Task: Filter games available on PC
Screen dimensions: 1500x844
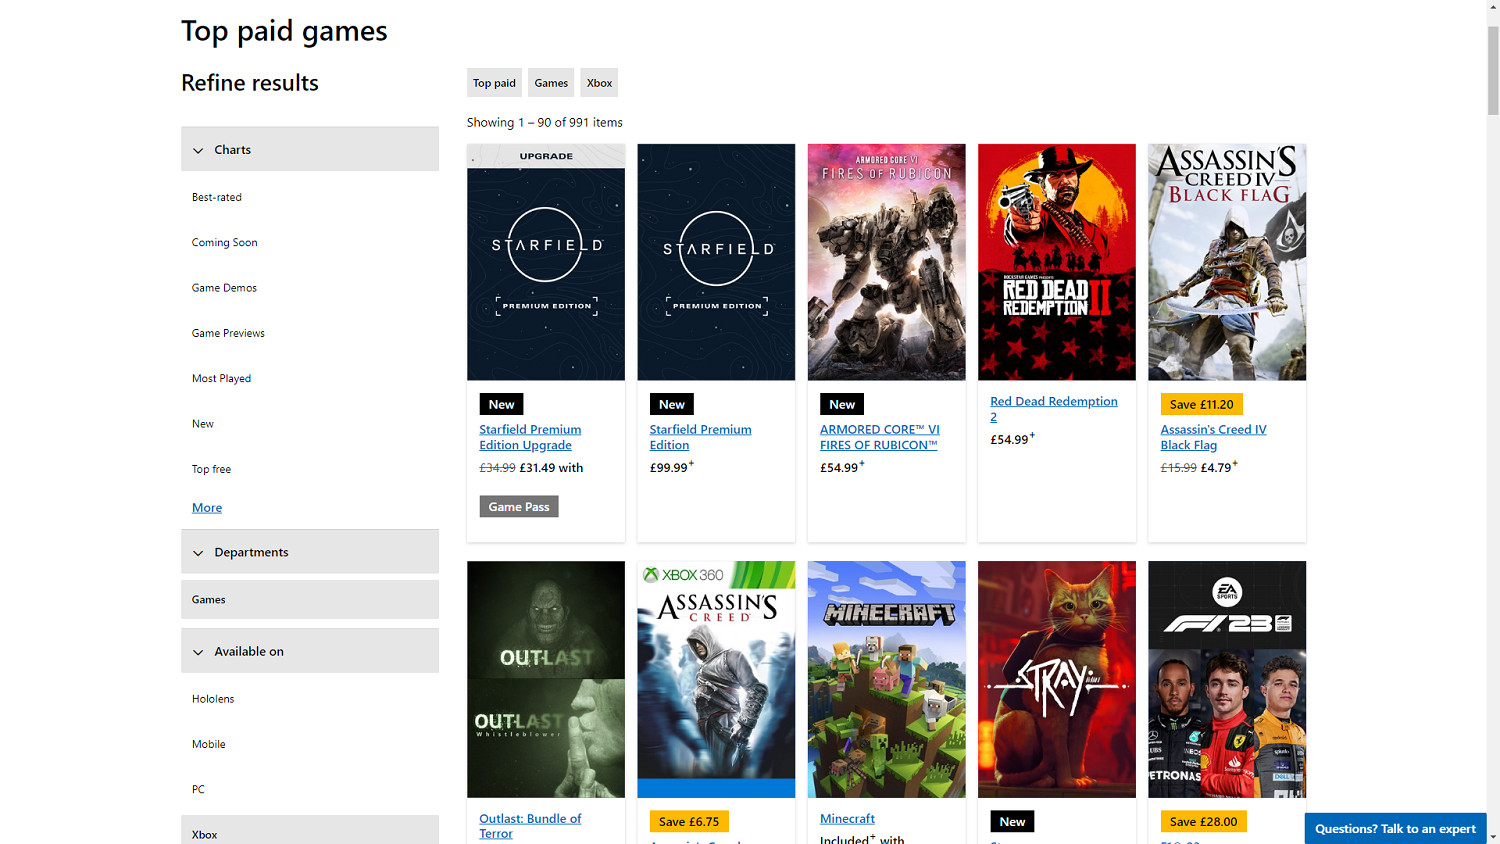Action: point(198,789)
